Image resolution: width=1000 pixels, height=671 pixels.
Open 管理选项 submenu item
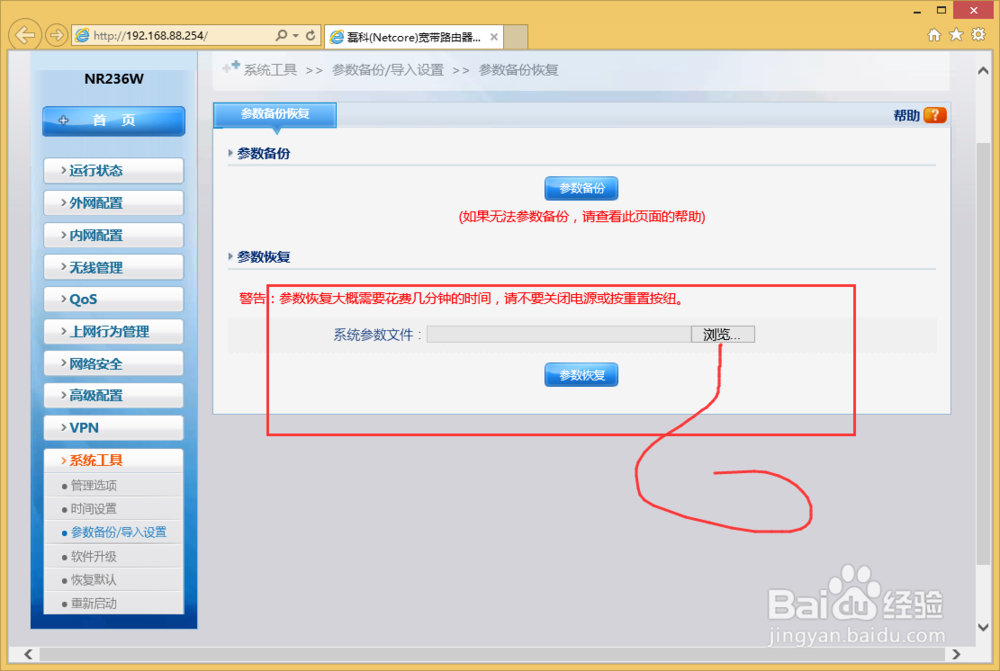click(94, 485)
